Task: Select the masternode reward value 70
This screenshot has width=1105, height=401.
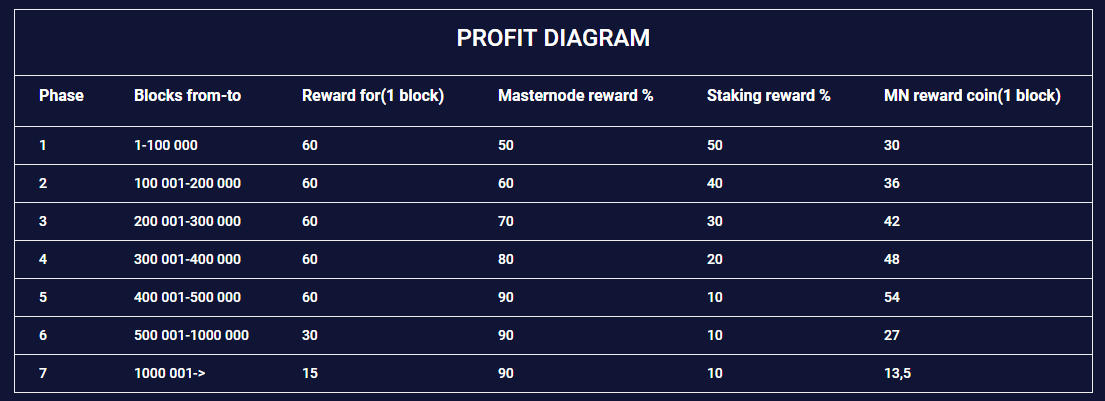Action: (x=506, y=221)
